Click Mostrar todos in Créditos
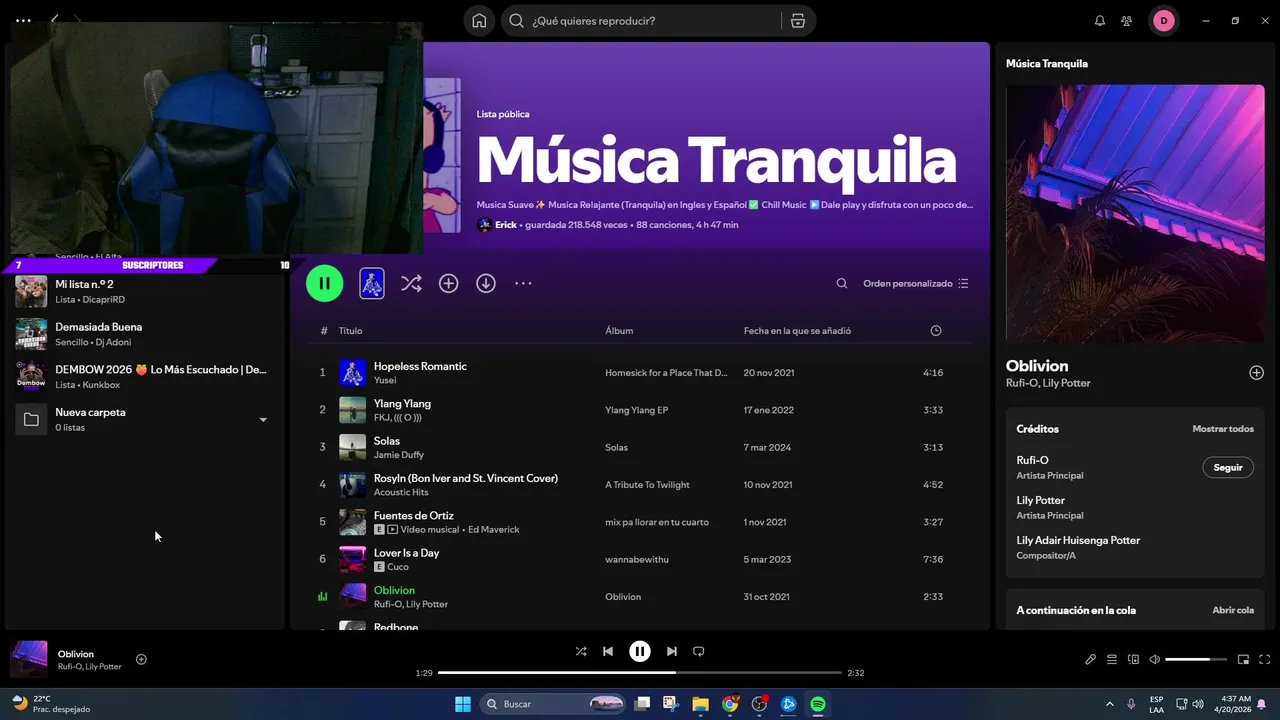 [x=1223, y=429]
